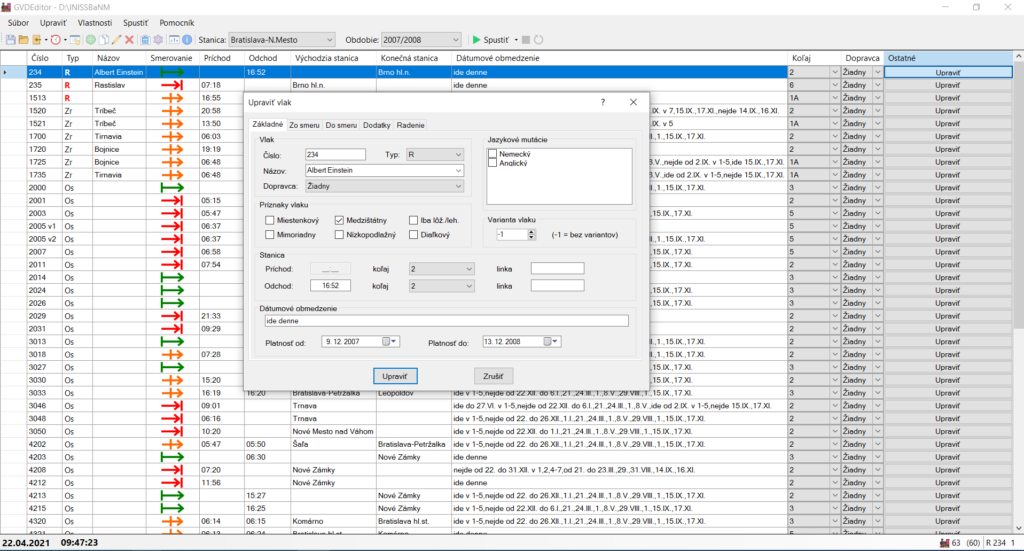Click the Zrušiť button
This screenshot has width=1024, height=551.
coord(495,376)
